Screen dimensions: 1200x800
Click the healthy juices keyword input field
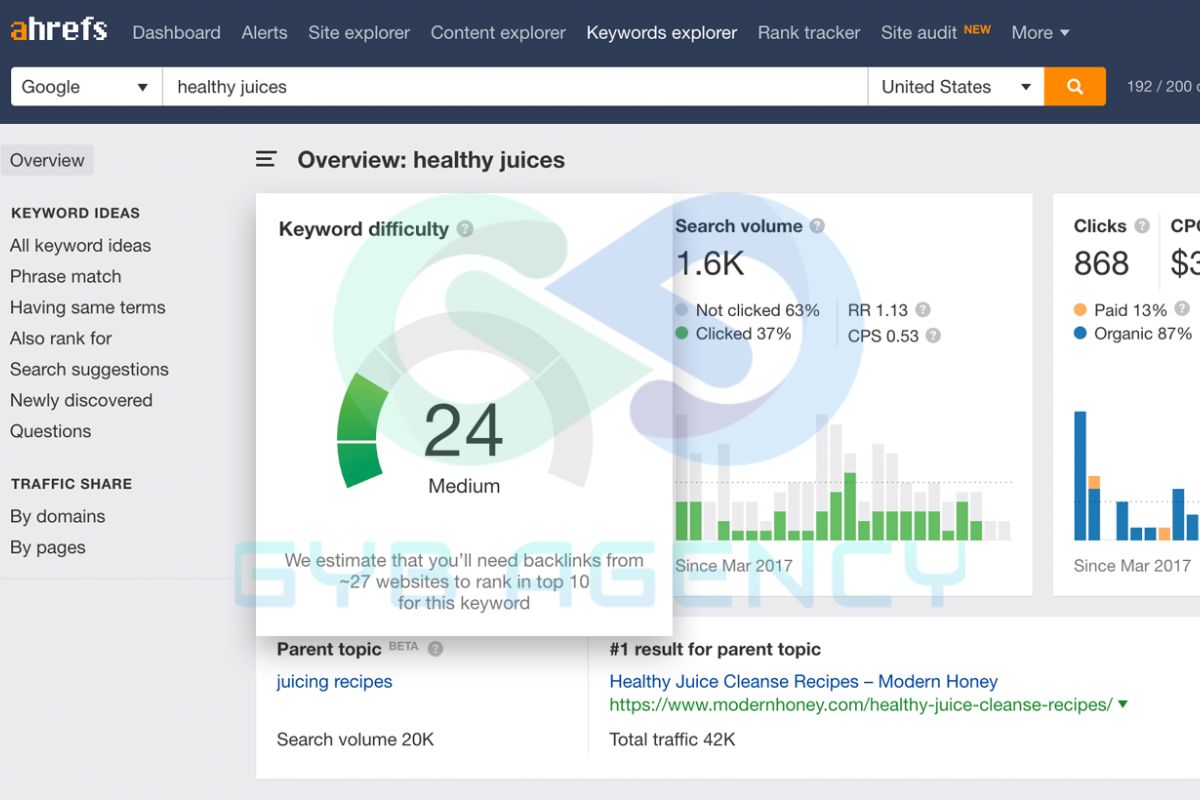[x=515, y=87]
